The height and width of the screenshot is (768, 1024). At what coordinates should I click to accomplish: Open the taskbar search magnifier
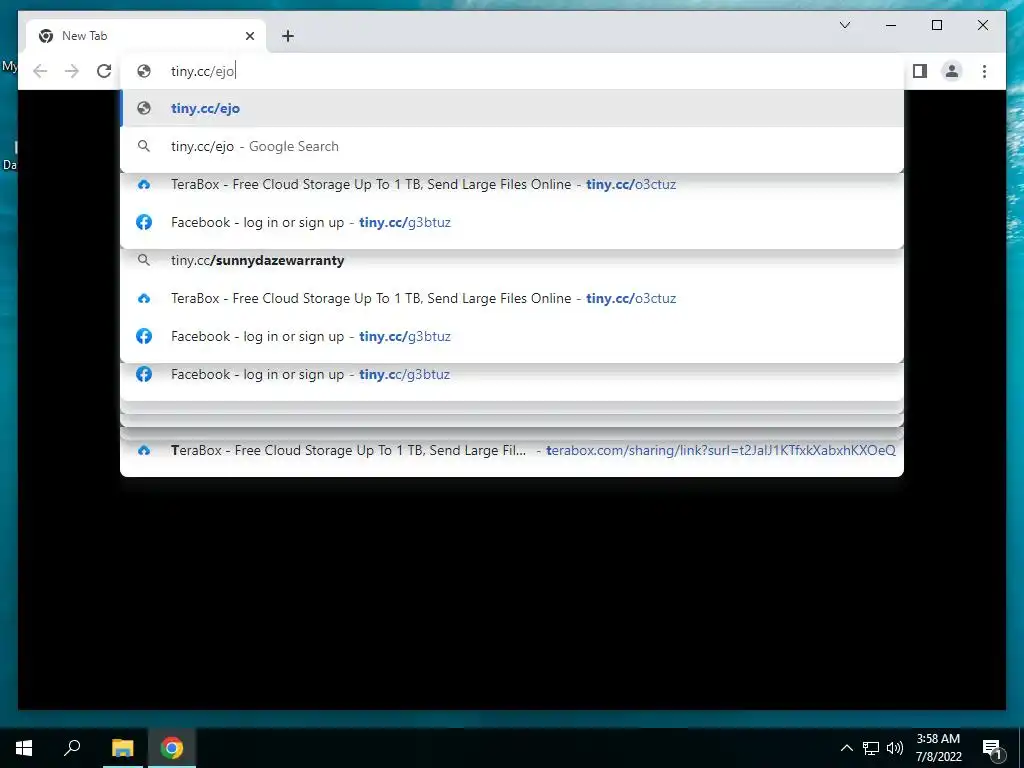(x=72, y=747)
